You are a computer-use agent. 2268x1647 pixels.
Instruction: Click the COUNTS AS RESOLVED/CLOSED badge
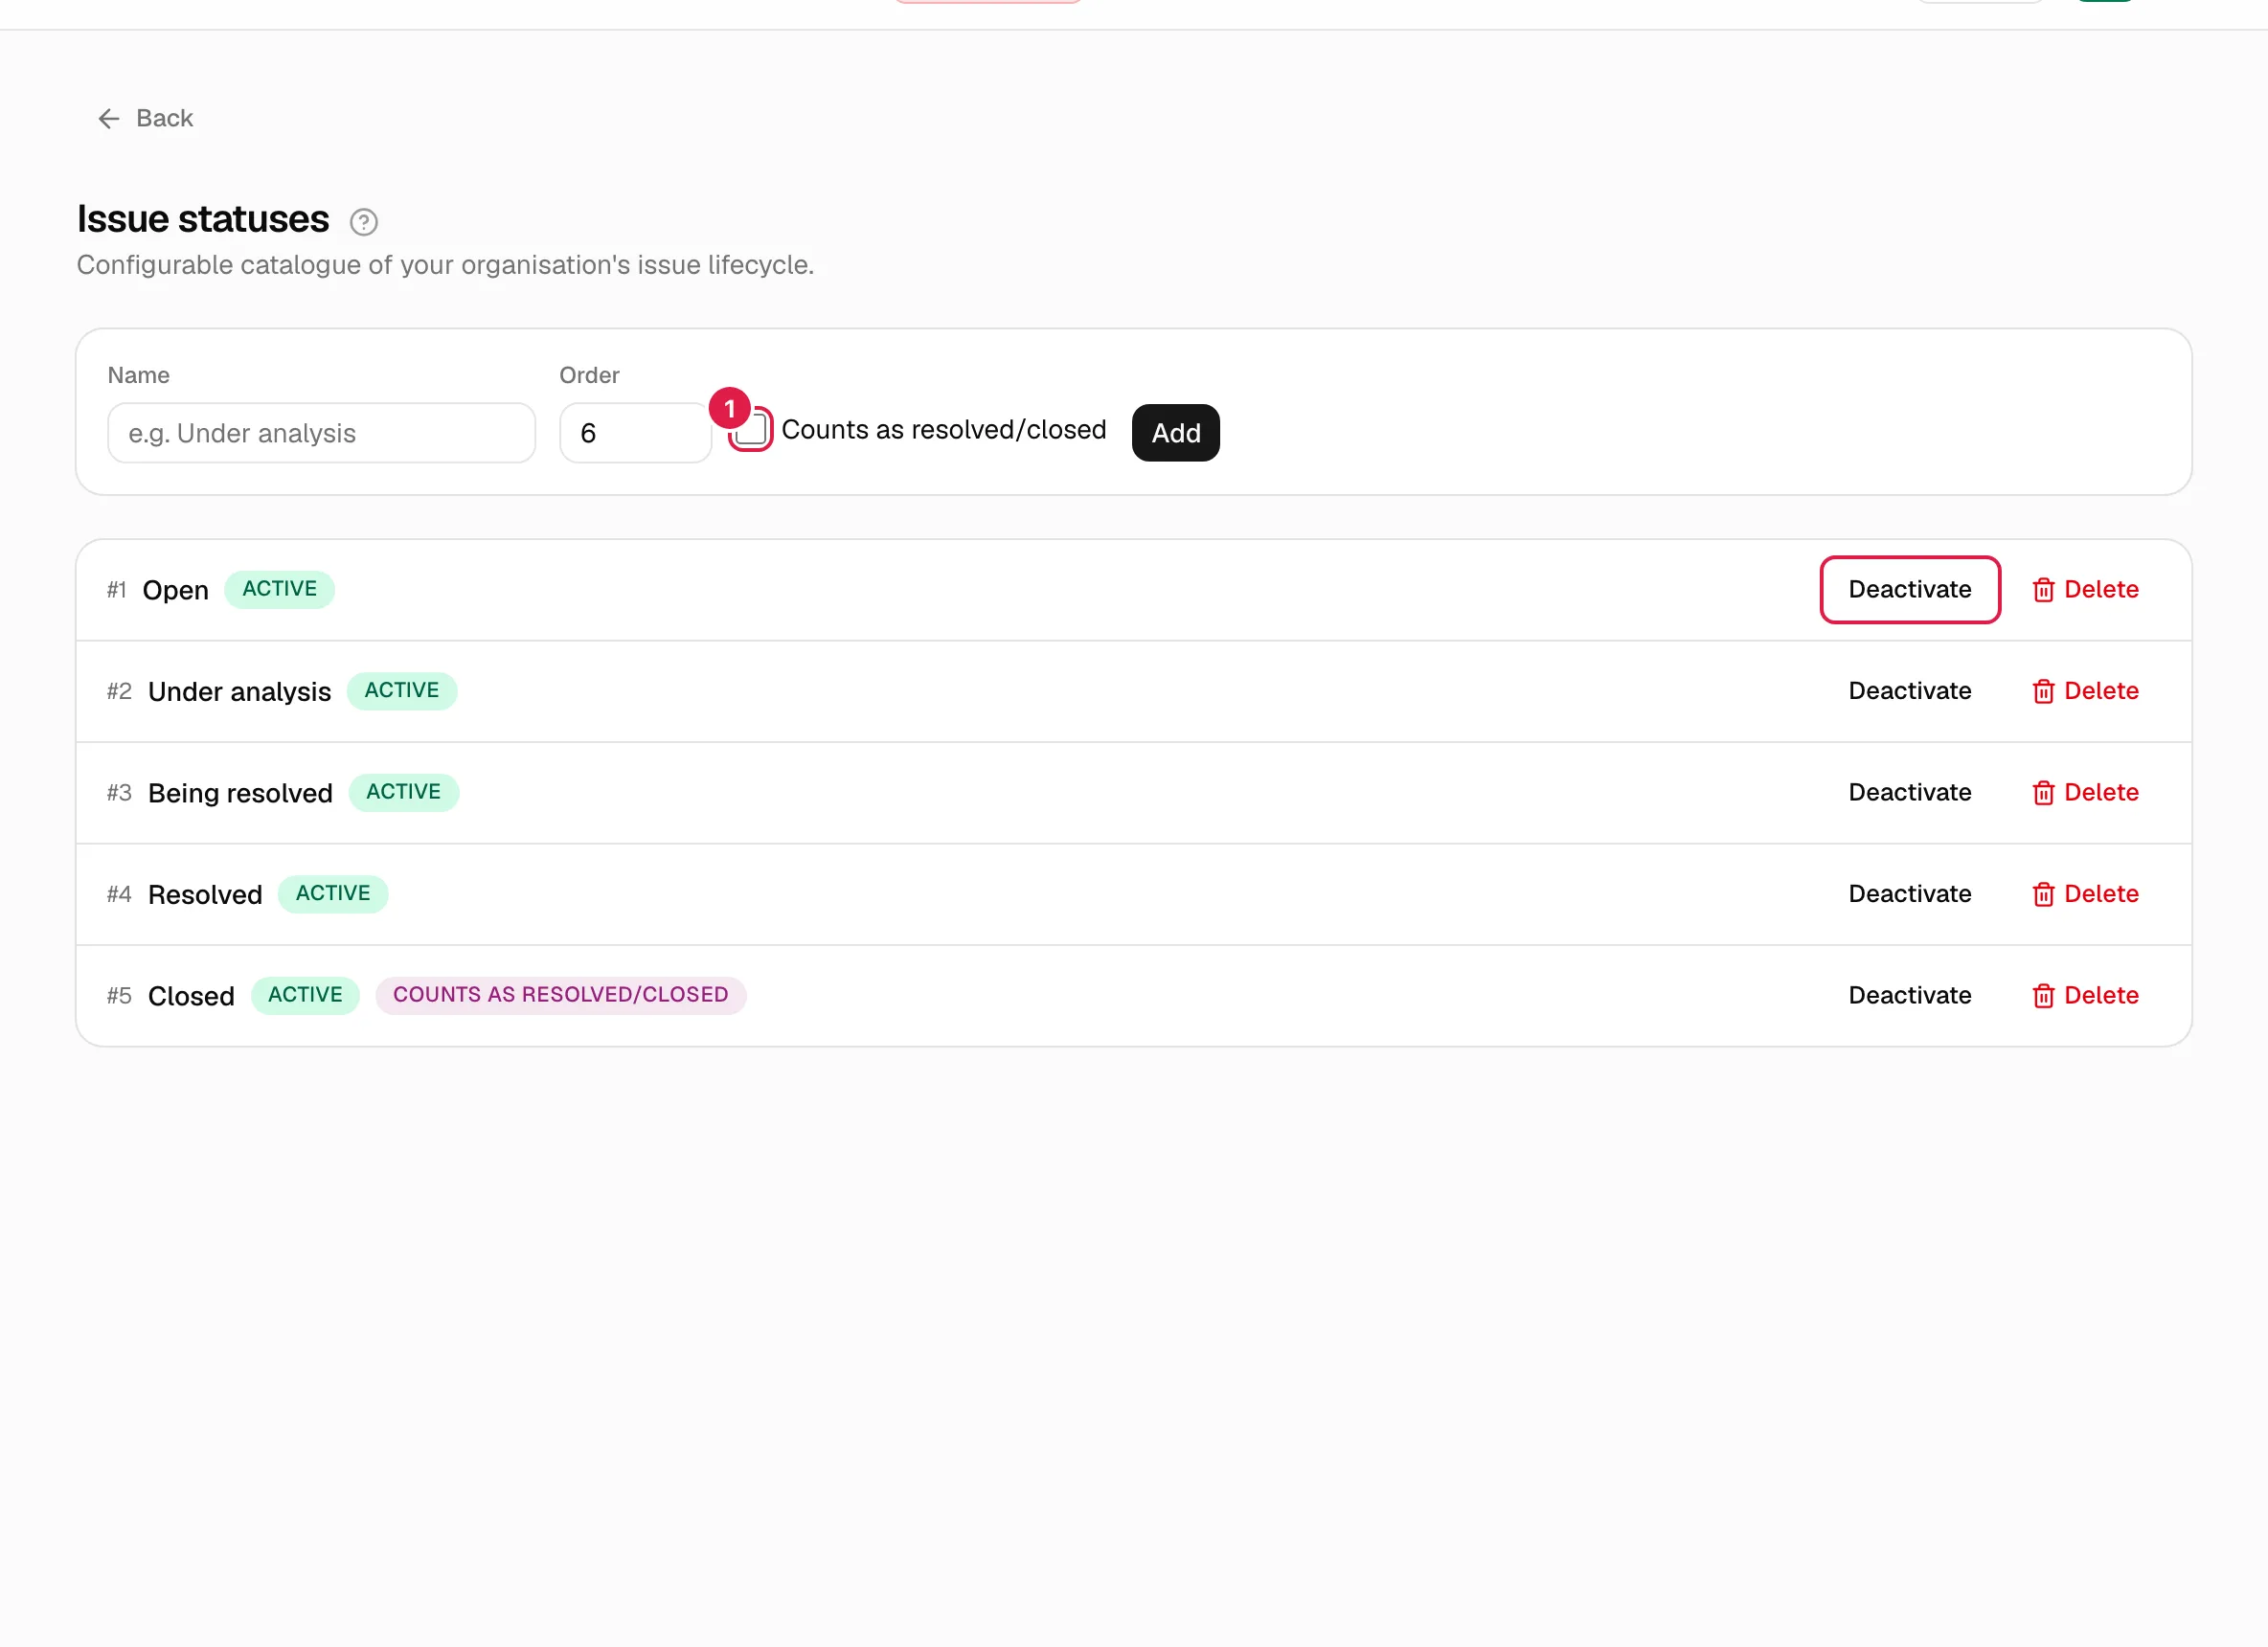[561, 995]
